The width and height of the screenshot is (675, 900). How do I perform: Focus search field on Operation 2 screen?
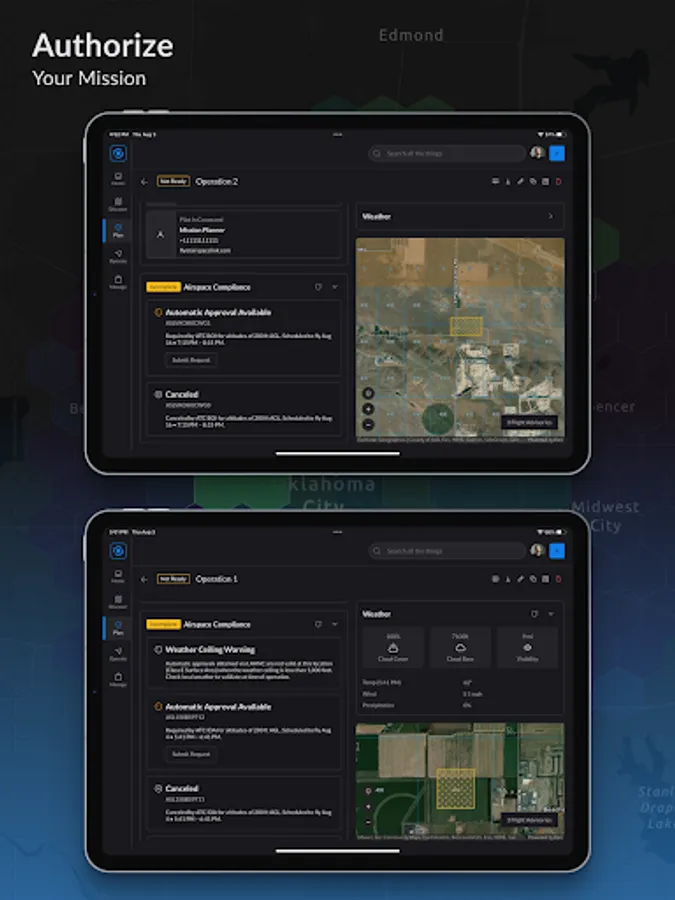pos(447,153)
